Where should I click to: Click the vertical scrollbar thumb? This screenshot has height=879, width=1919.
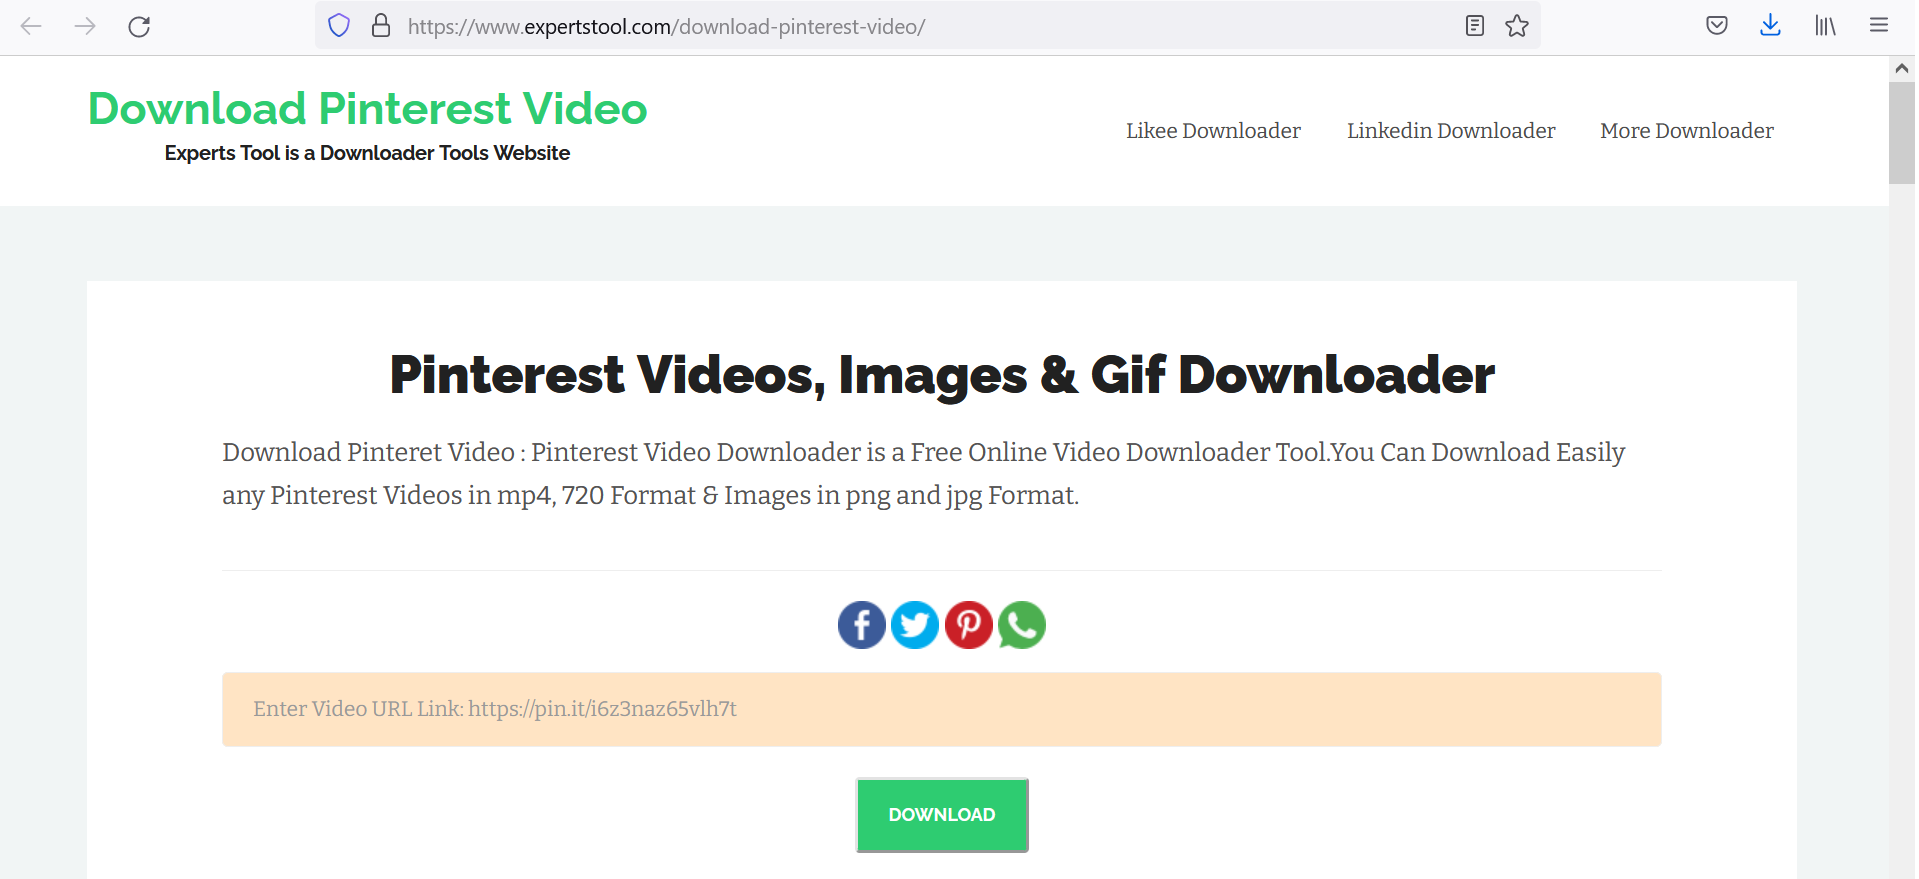pos(1902,133)
